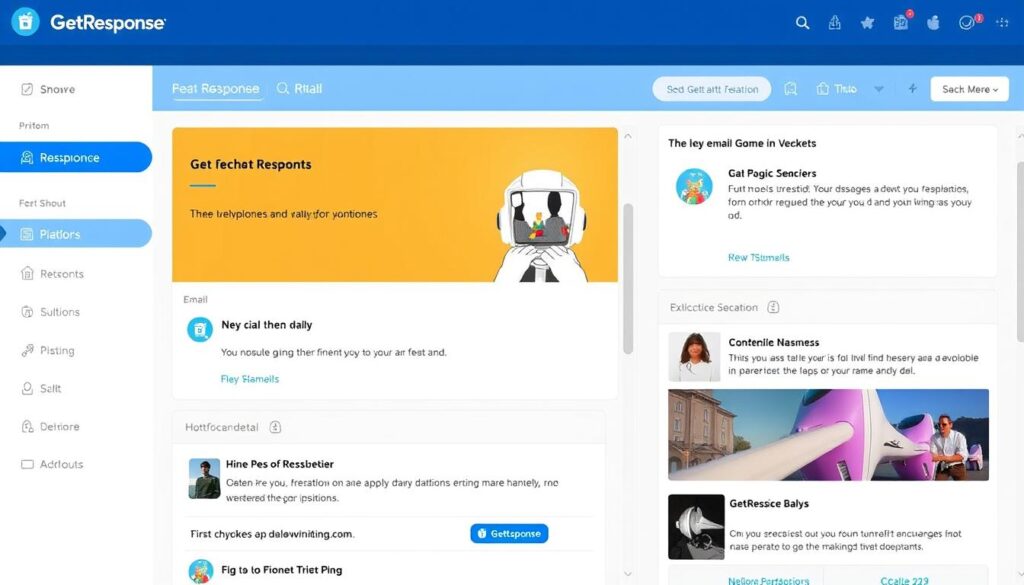
Task: Open the calendar icon with red badge
Action: pos(901,23)
